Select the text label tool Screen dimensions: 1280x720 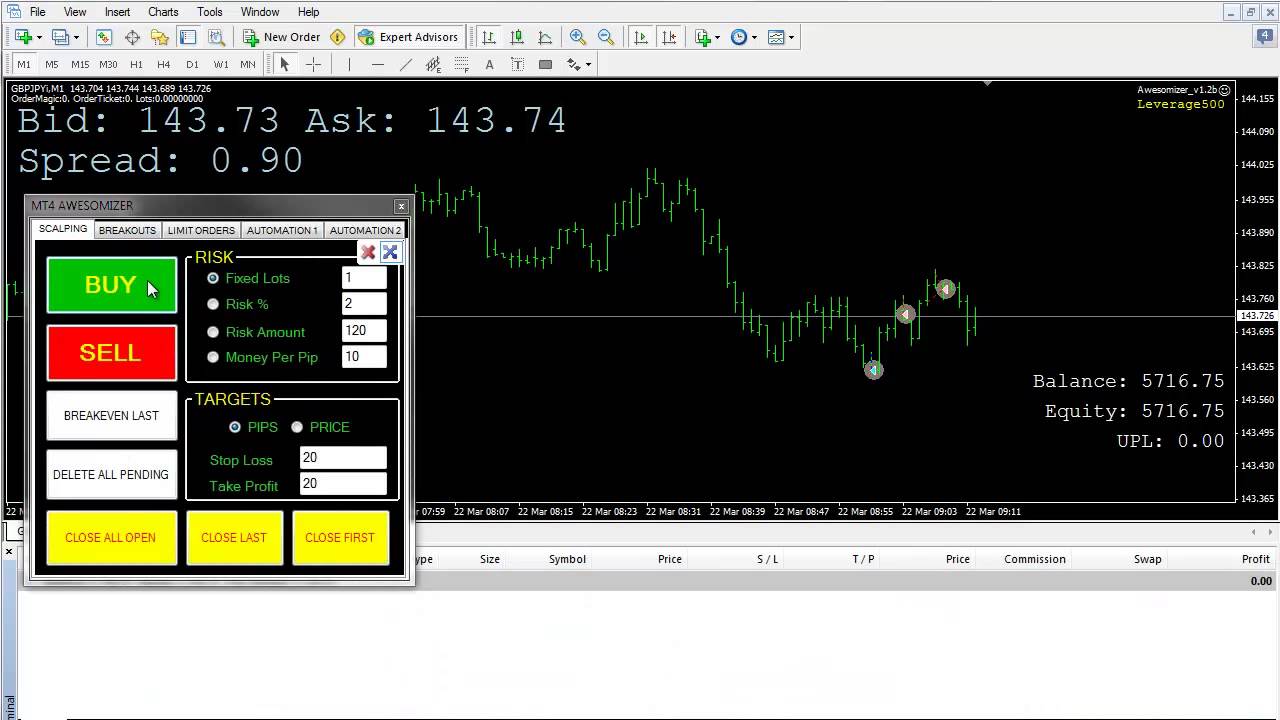[517, 64]
